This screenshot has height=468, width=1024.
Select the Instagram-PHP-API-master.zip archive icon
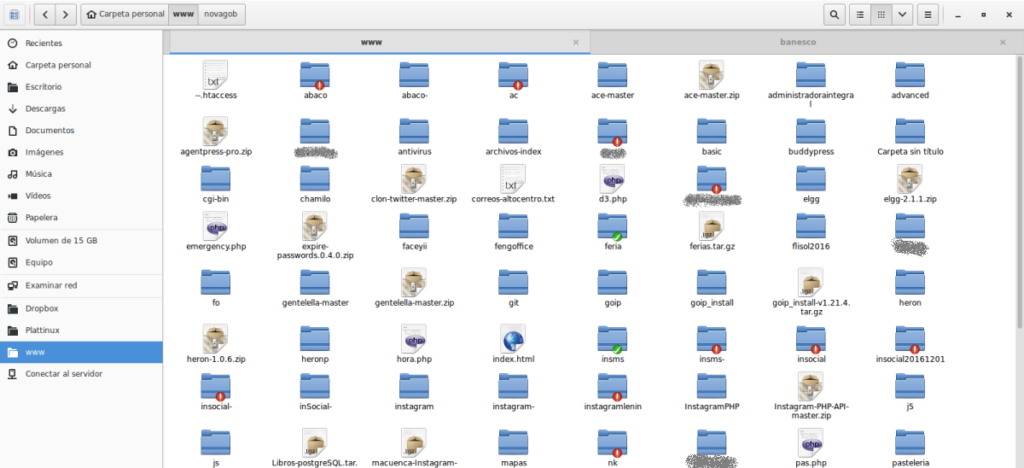pyautogui.click(x=810, y=386)
